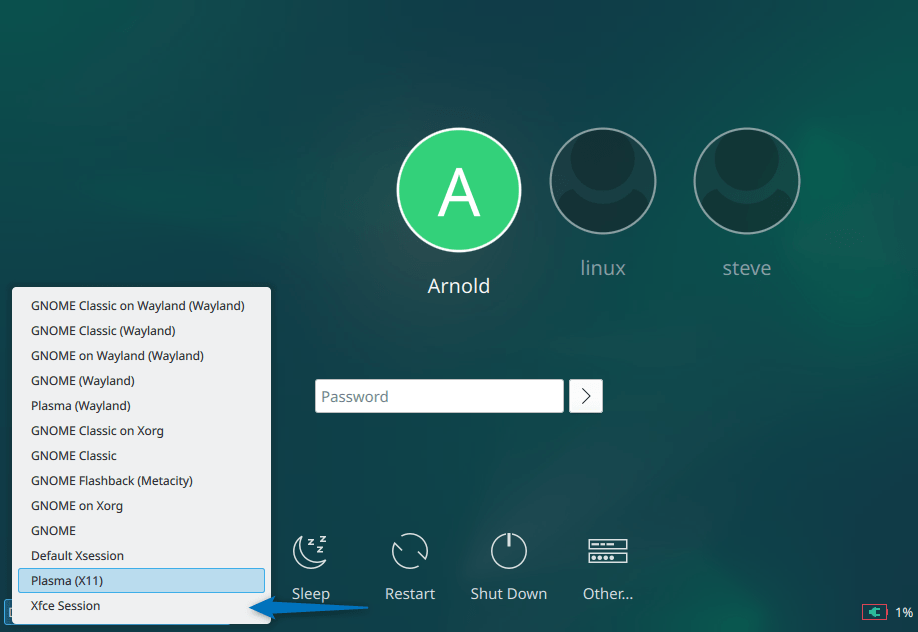The height and width of the screenshot is (632, 918).
Task: Pick GNOME on Xorg session option
Action: 75,505
